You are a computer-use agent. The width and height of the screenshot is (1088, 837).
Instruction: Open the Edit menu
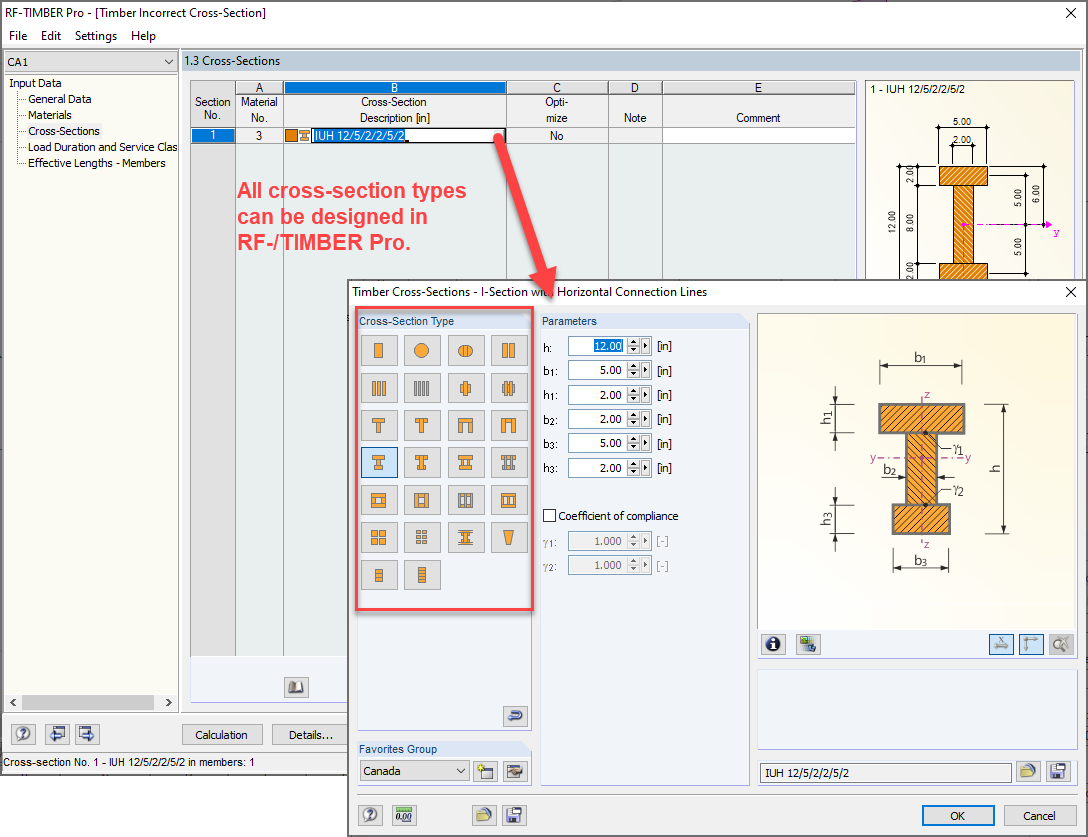pyautogui.click(x=51, y=36)
